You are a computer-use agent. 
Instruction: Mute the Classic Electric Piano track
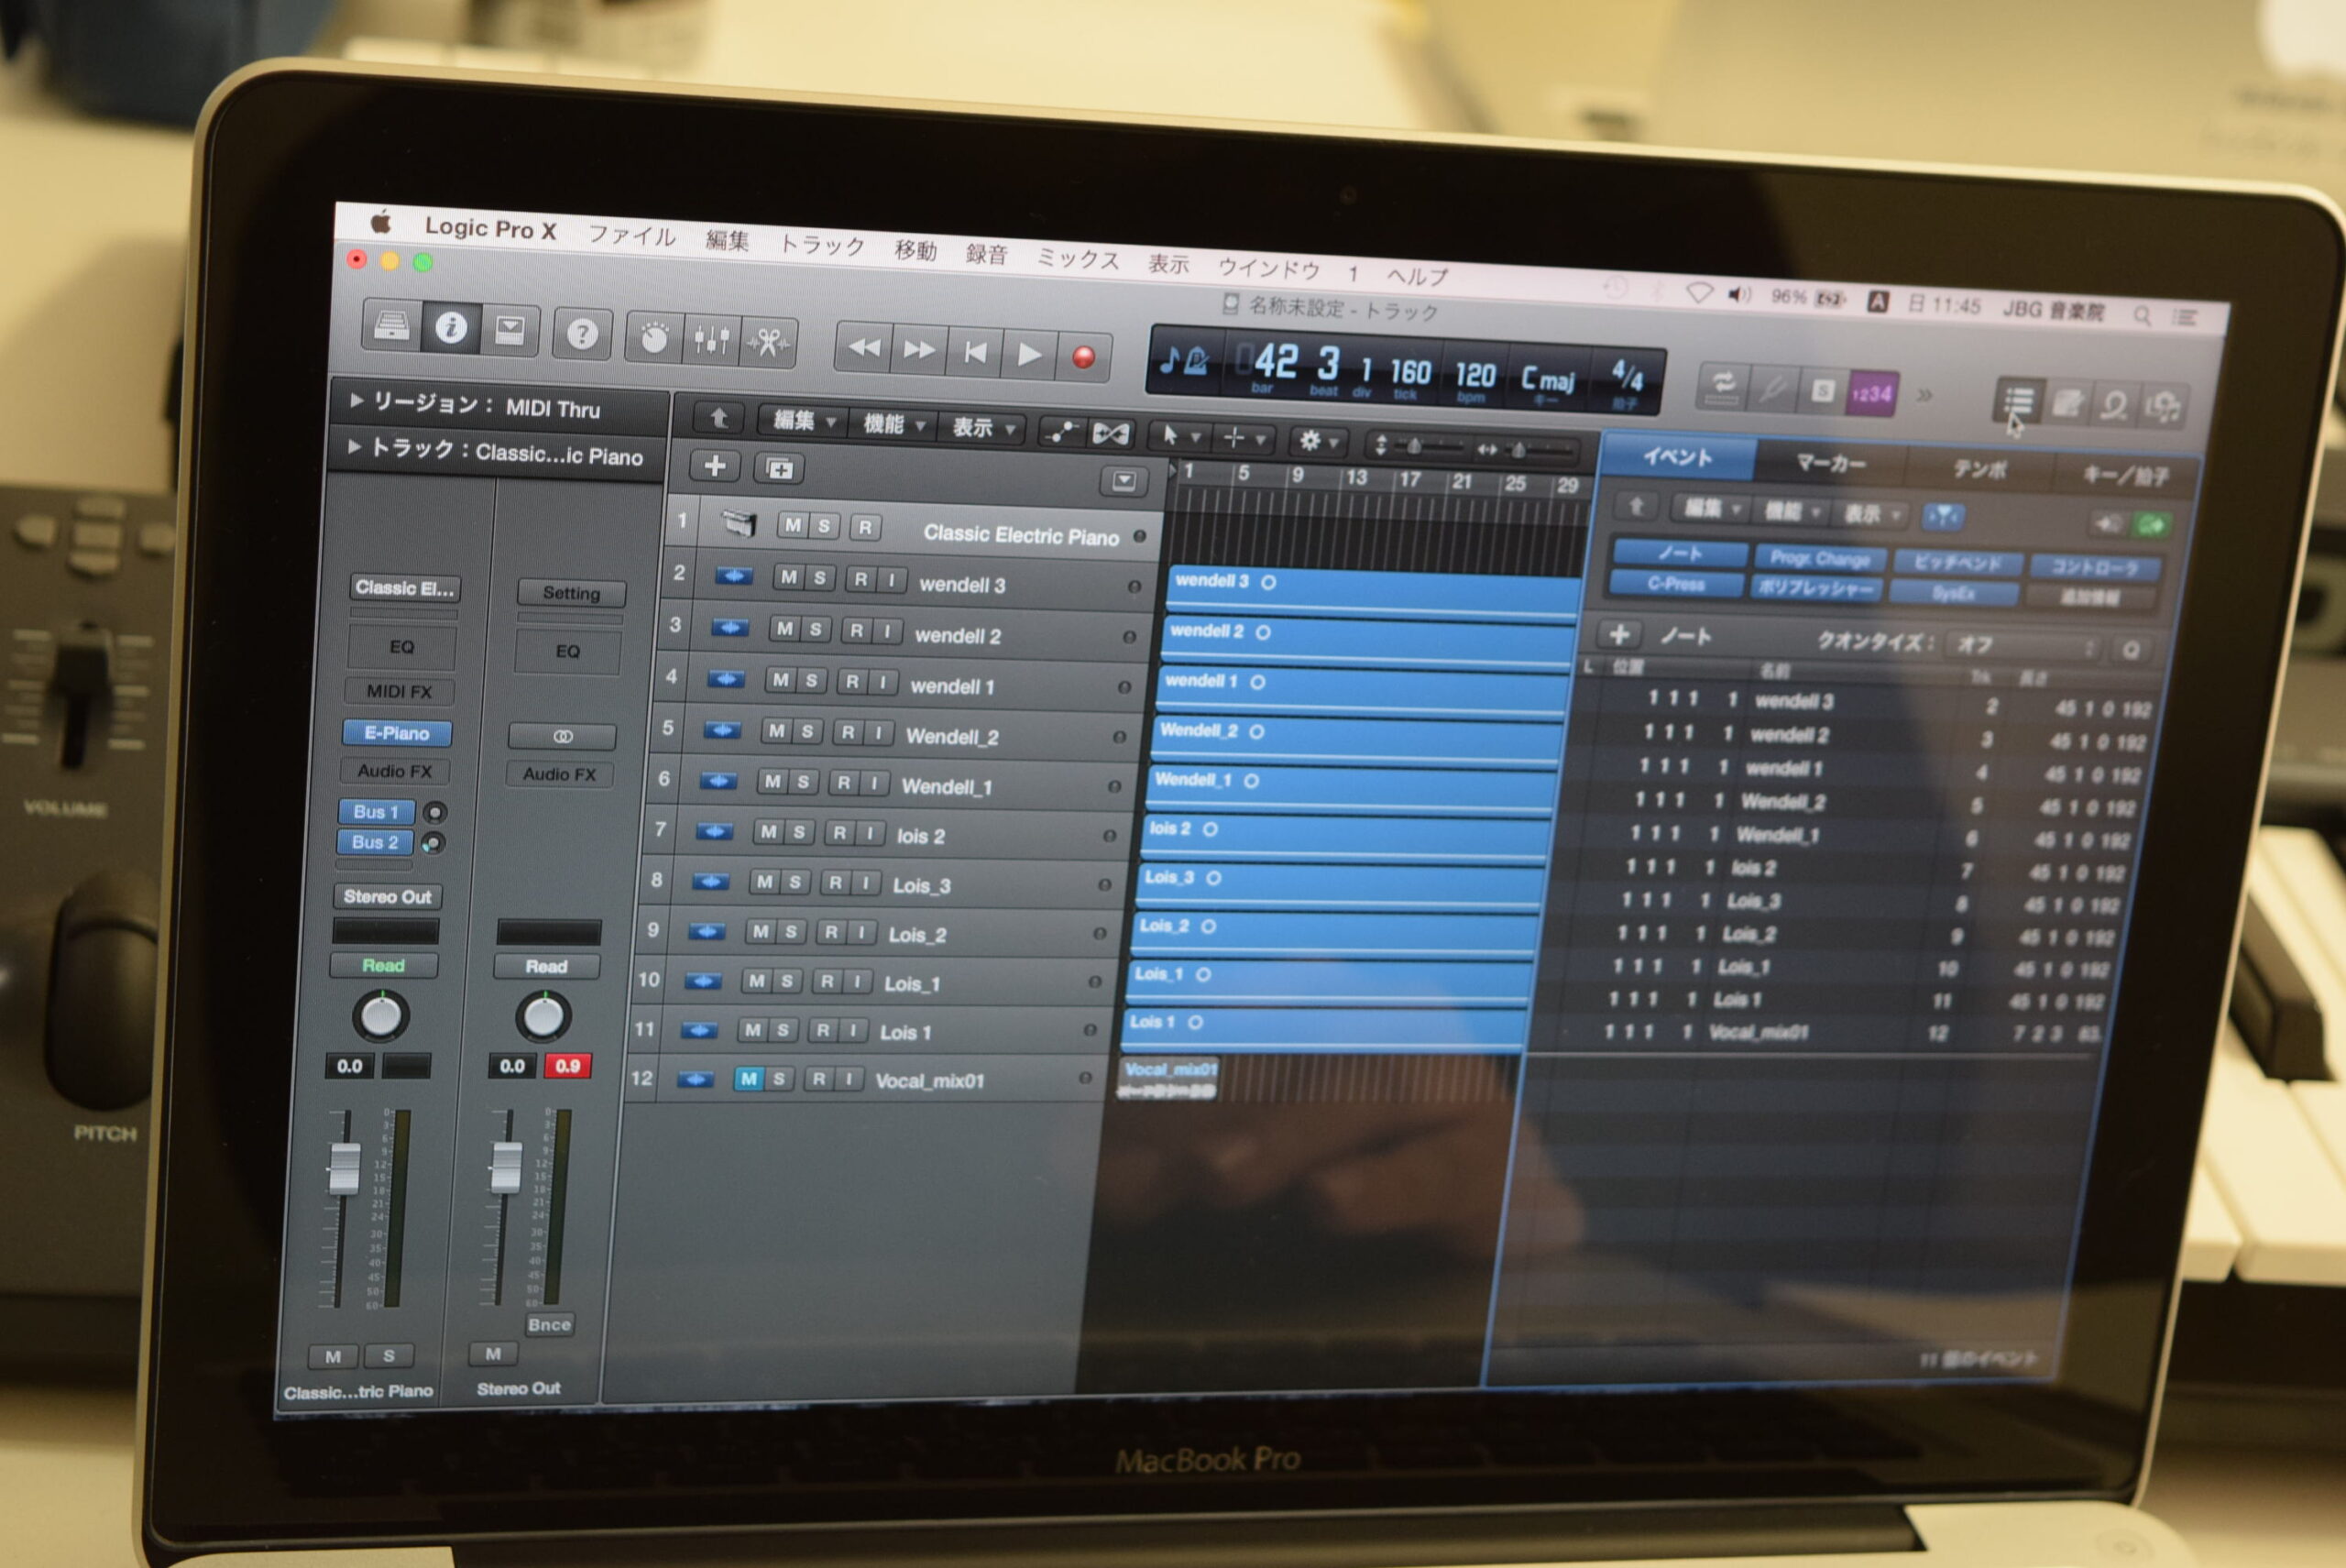point(793,525)
